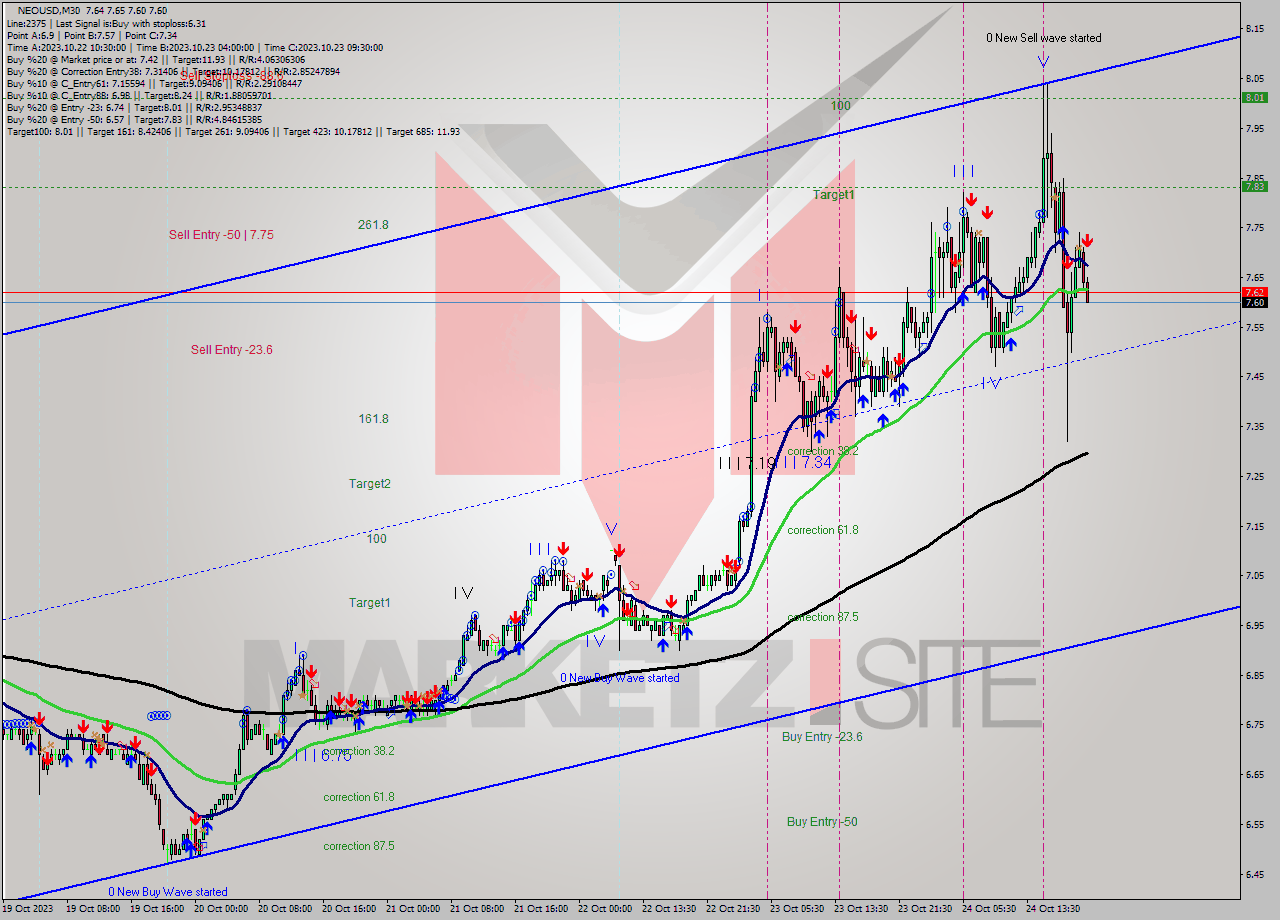1280x920 pixels.
Task: Click the '20 Oct 08:00' time axis label
Action: pos(284,909)
